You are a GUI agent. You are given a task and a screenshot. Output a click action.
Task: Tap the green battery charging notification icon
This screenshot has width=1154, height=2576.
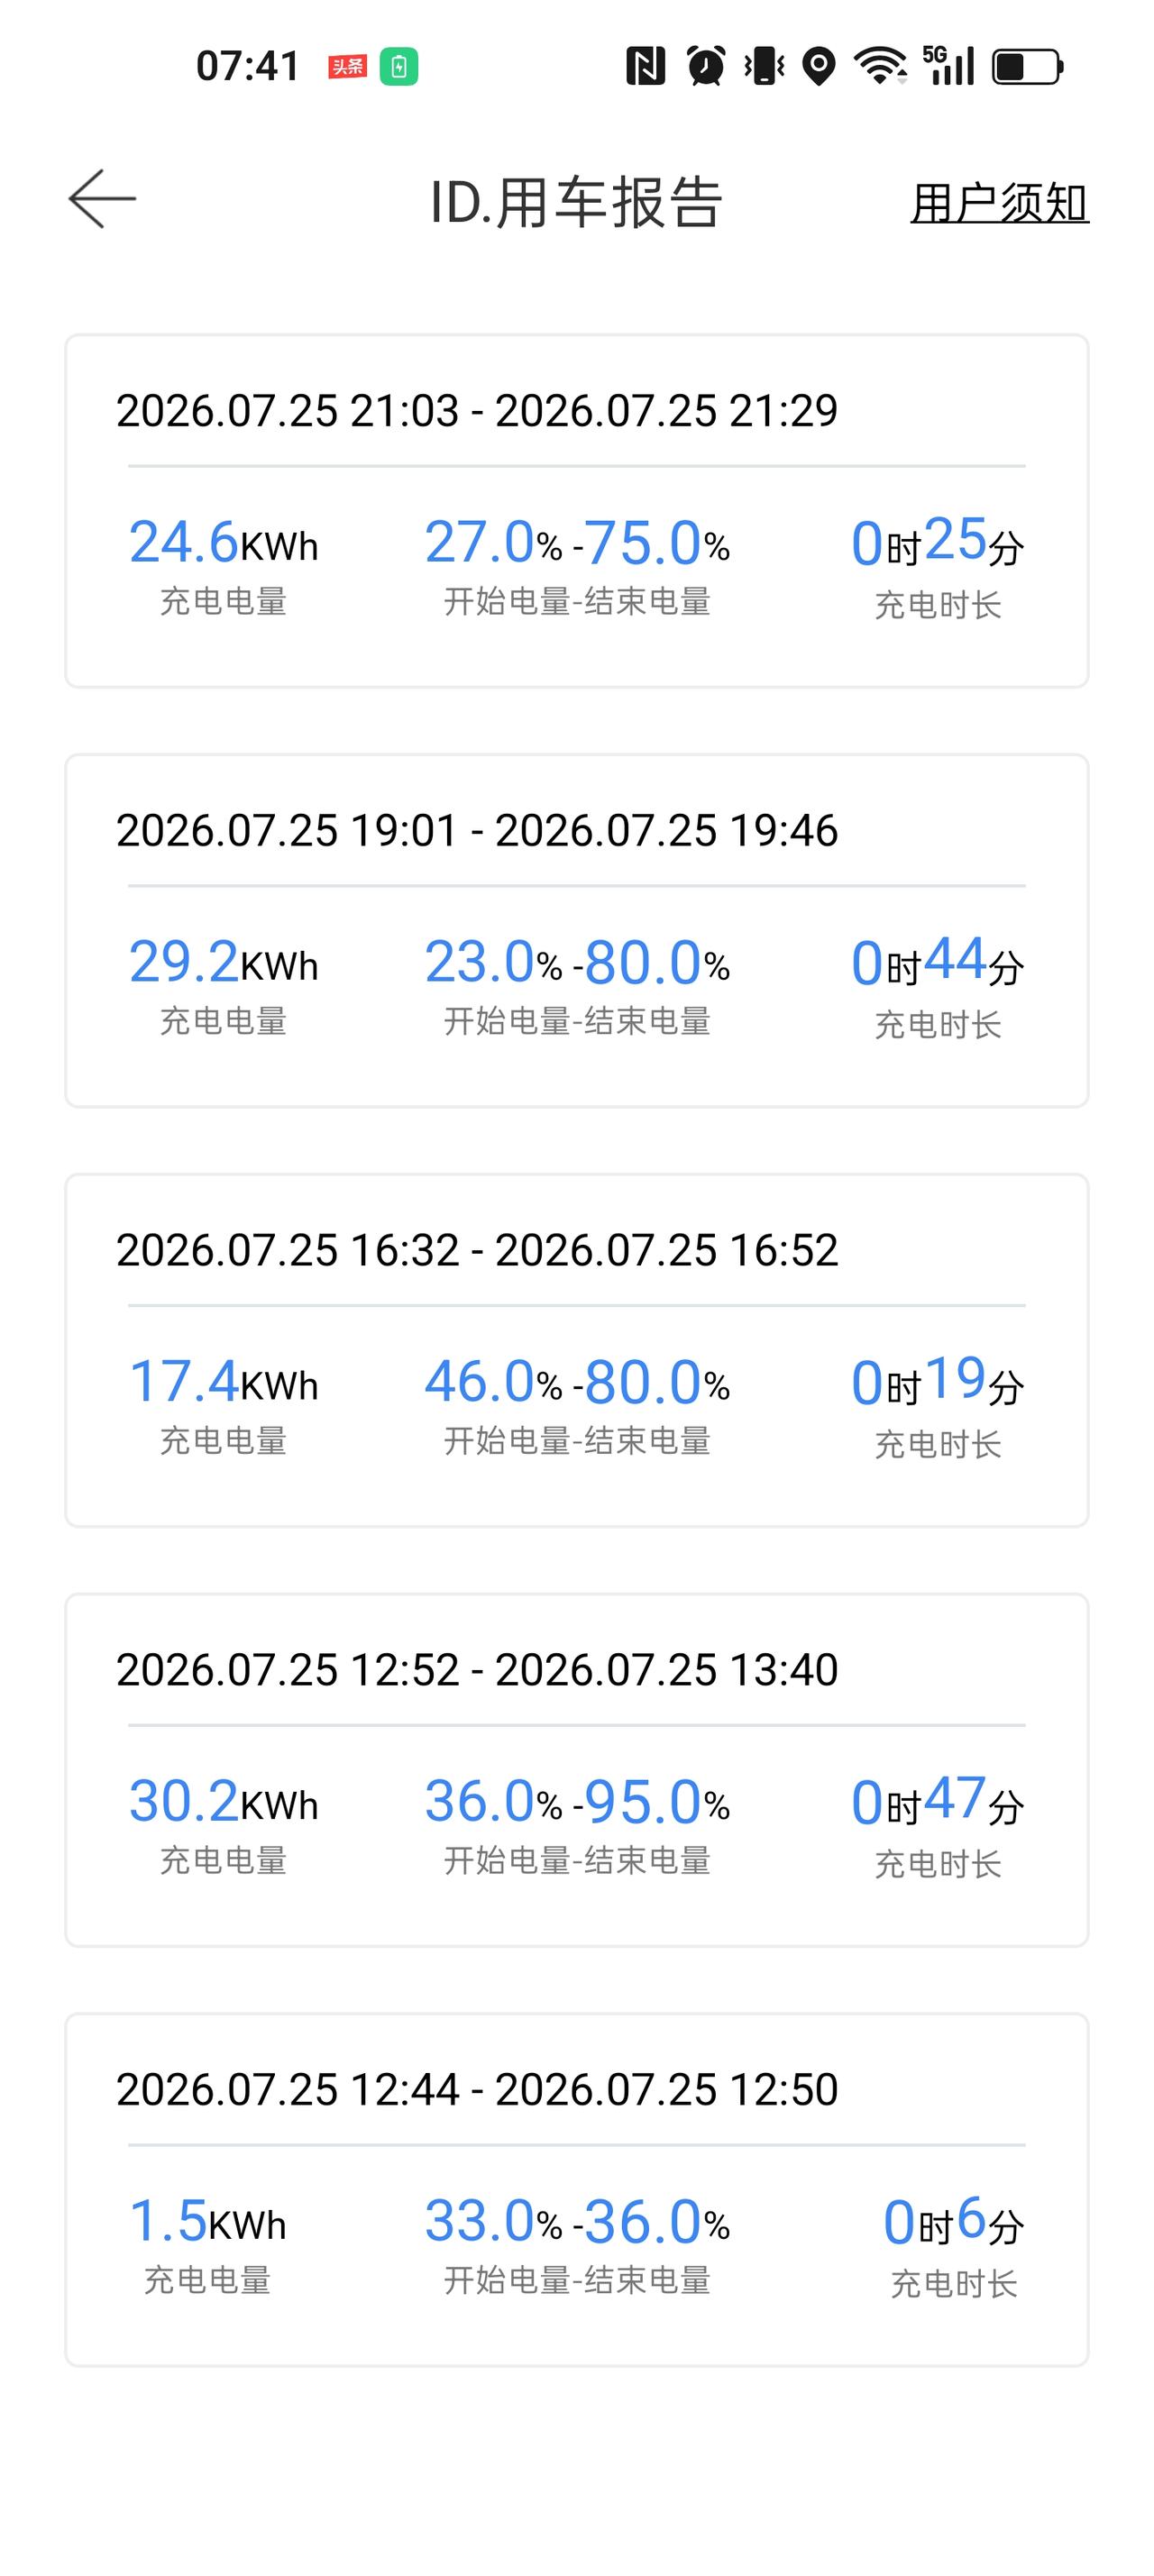[x=399, y=67]
